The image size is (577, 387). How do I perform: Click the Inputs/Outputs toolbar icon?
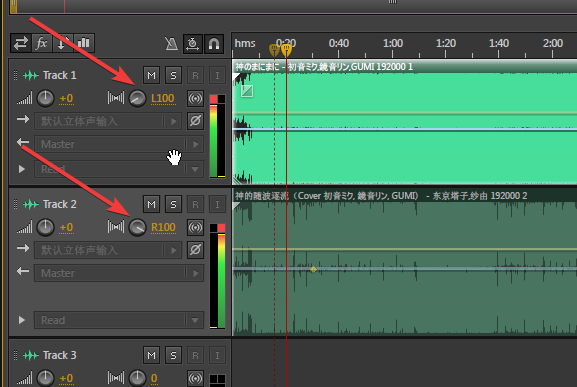coord(21,43)
